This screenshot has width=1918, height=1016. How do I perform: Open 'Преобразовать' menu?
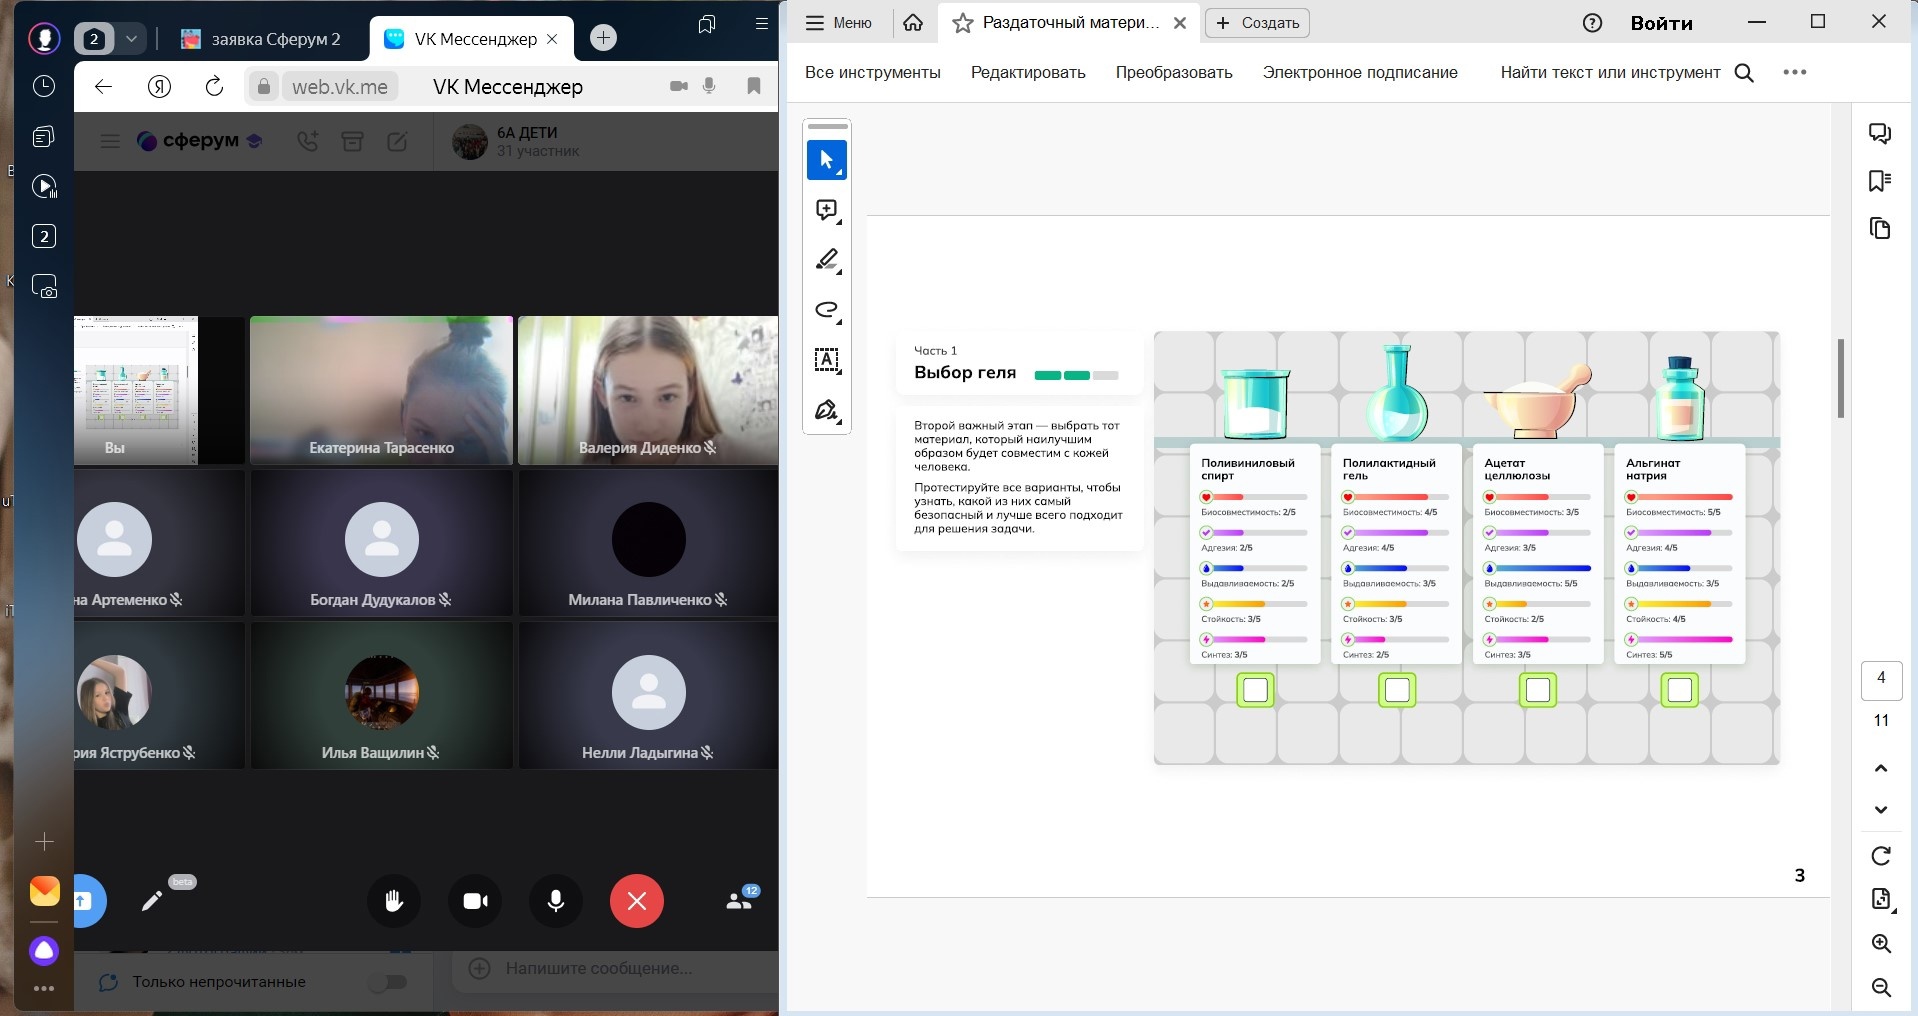(x=1174, y=72)
